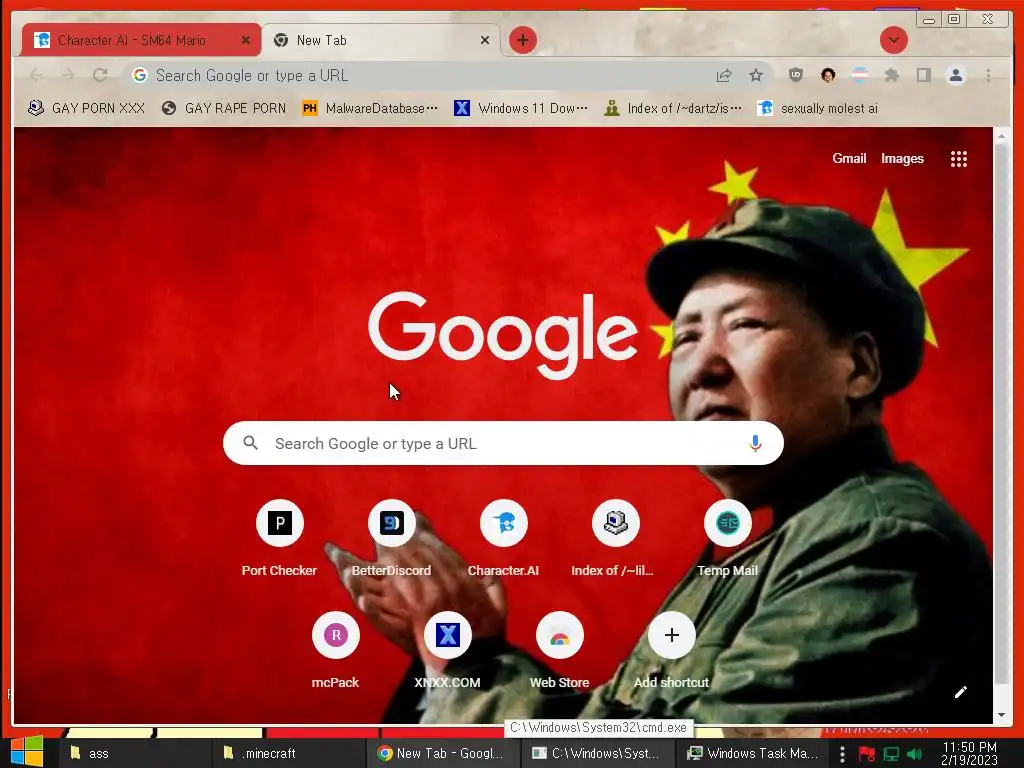This screenshot has width=1024, height=768.
Task: Open the Index of /~lil... shortcut
Action: pyautogui.click(x=615, y=524)
